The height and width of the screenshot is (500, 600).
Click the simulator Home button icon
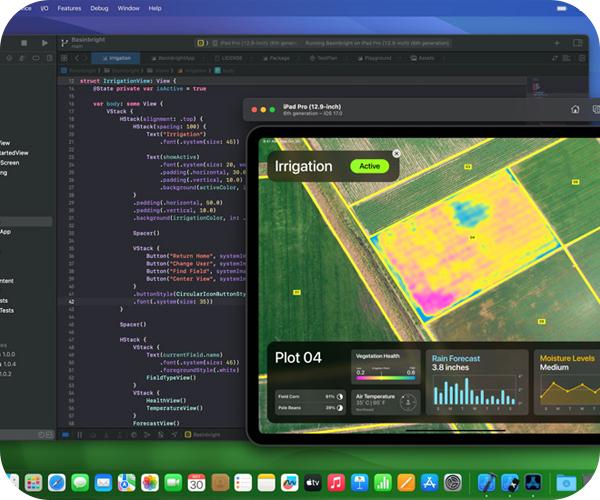(x=575, y=109)
